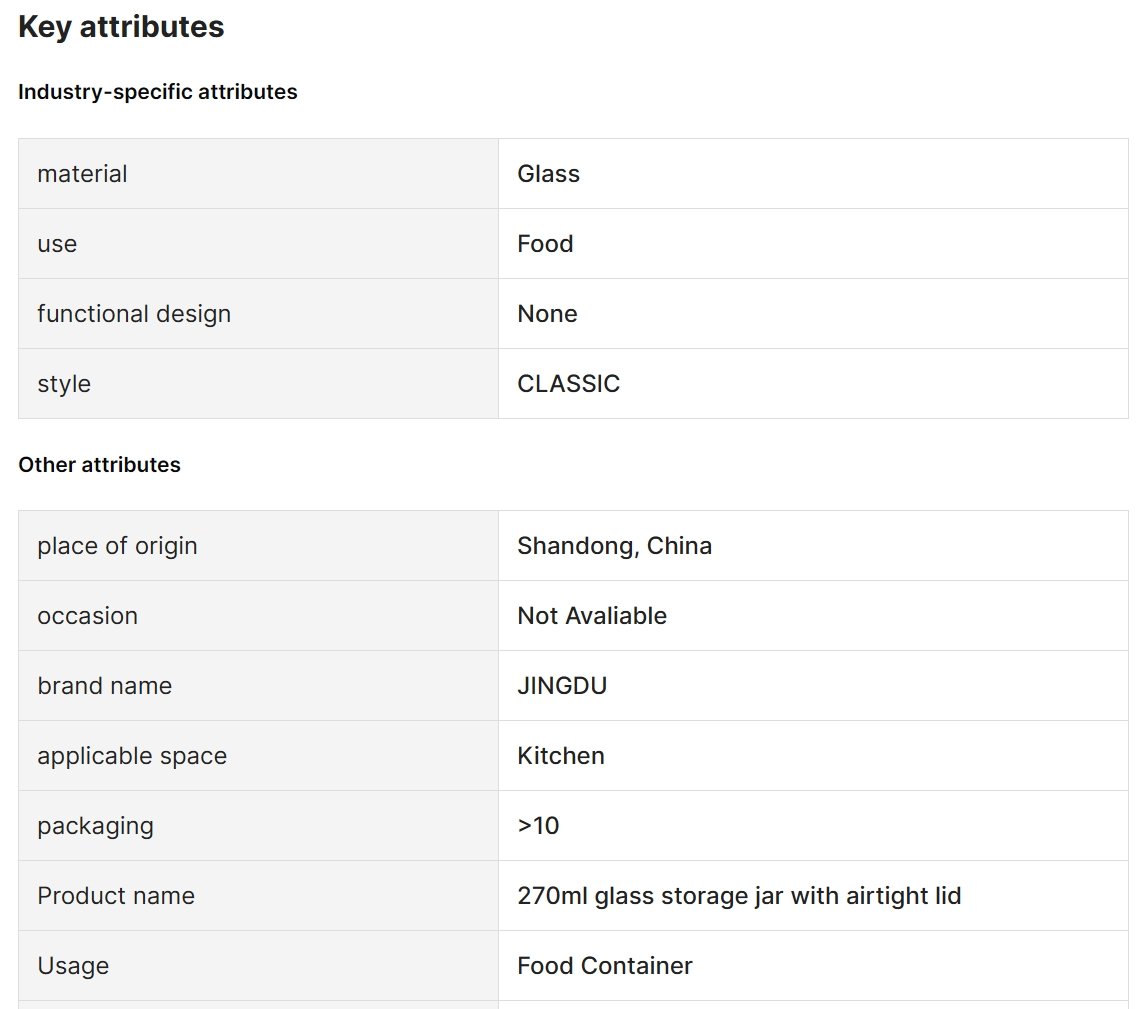Select the Food Container usage value

[605, 965]
